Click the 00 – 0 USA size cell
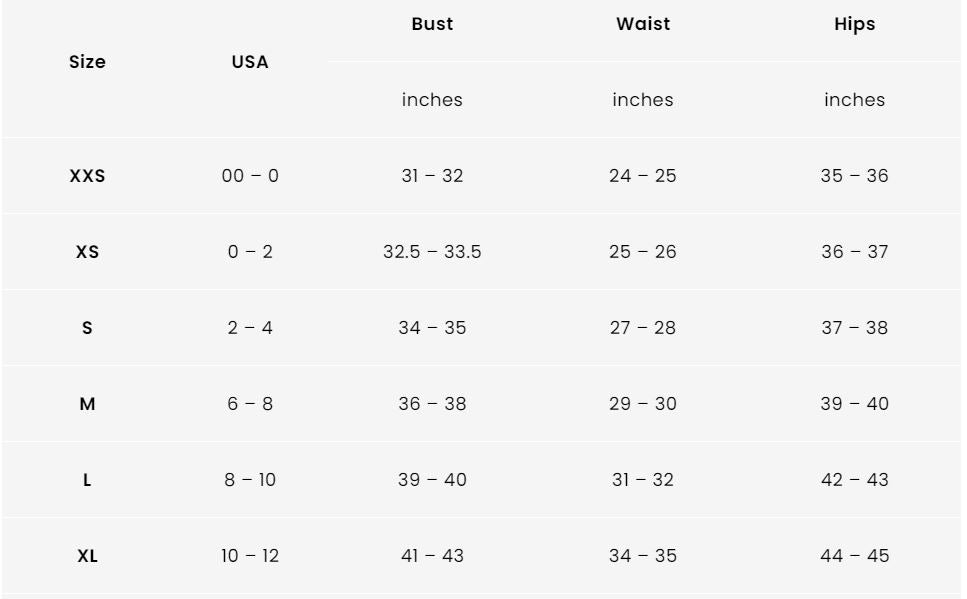Viewport: 967px width, 599px height. (250, 176)
